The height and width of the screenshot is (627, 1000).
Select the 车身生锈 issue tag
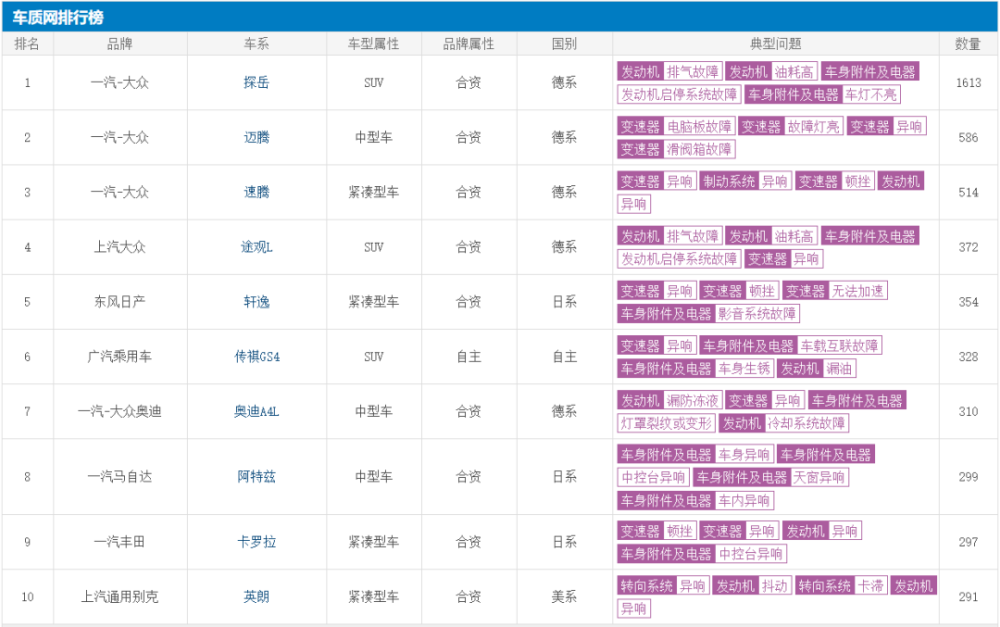click(744, 369)
